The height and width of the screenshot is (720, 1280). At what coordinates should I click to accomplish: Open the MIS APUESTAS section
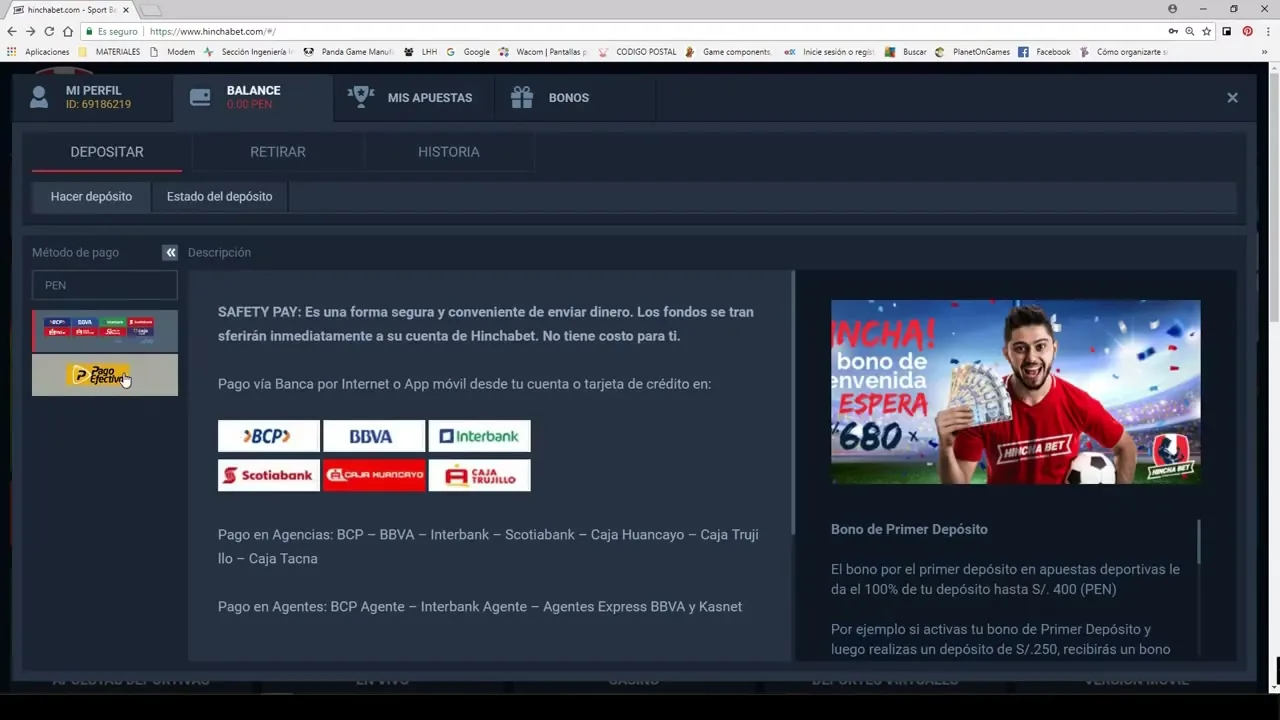point(414,98)
